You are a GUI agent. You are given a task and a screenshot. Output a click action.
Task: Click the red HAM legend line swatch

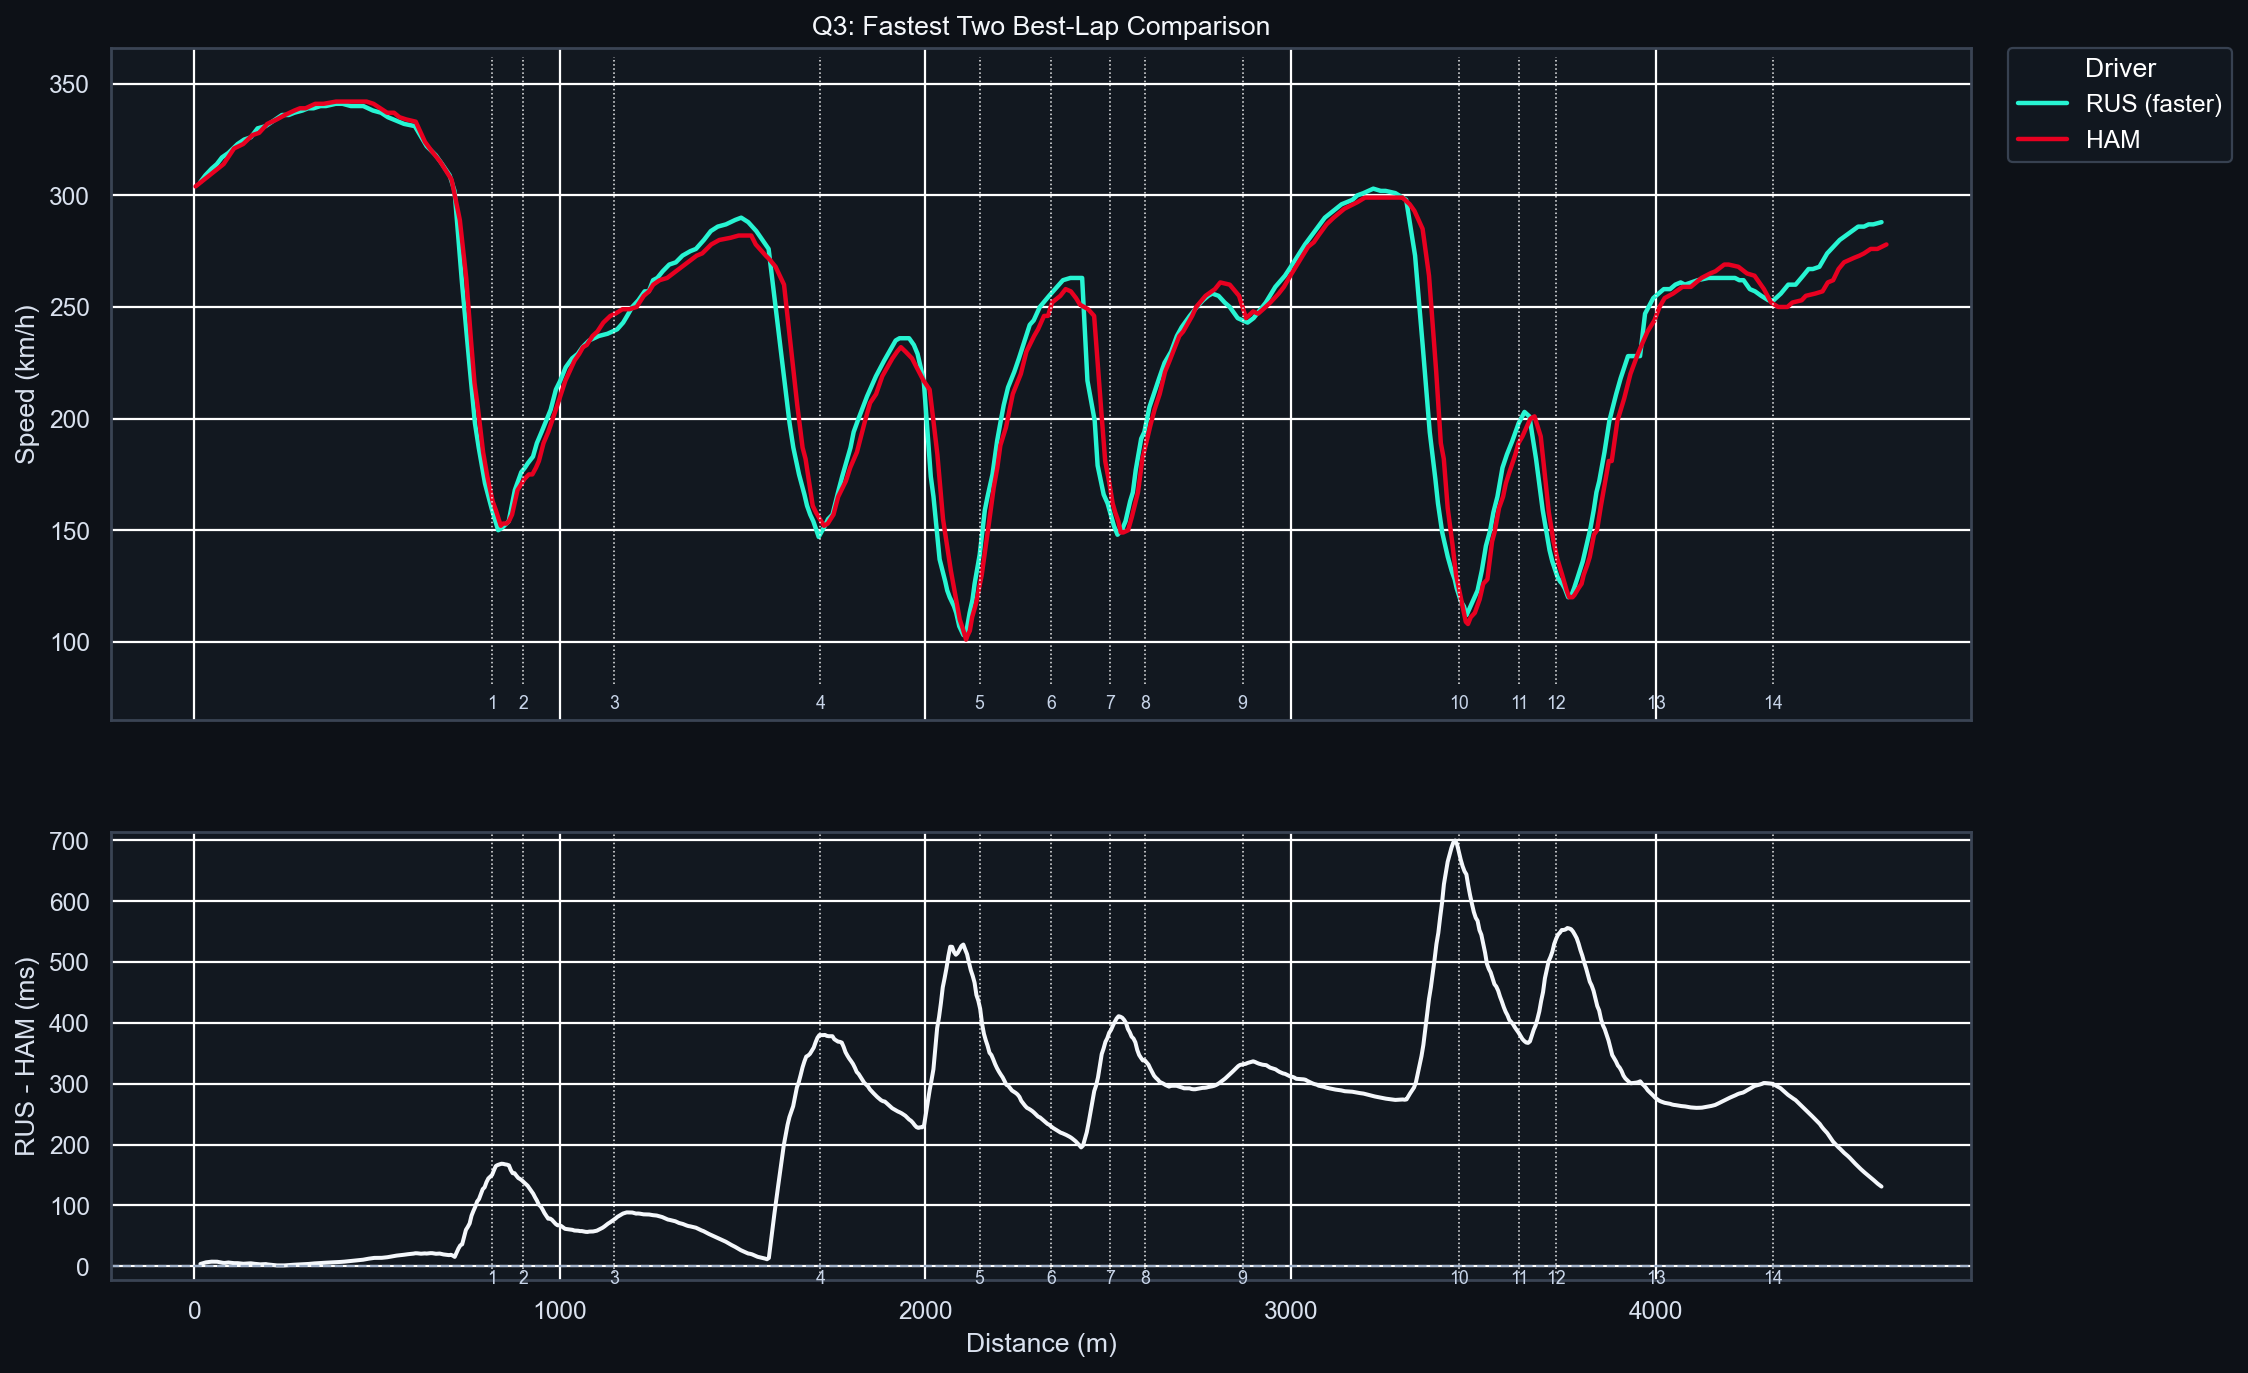coord(2042,140)
